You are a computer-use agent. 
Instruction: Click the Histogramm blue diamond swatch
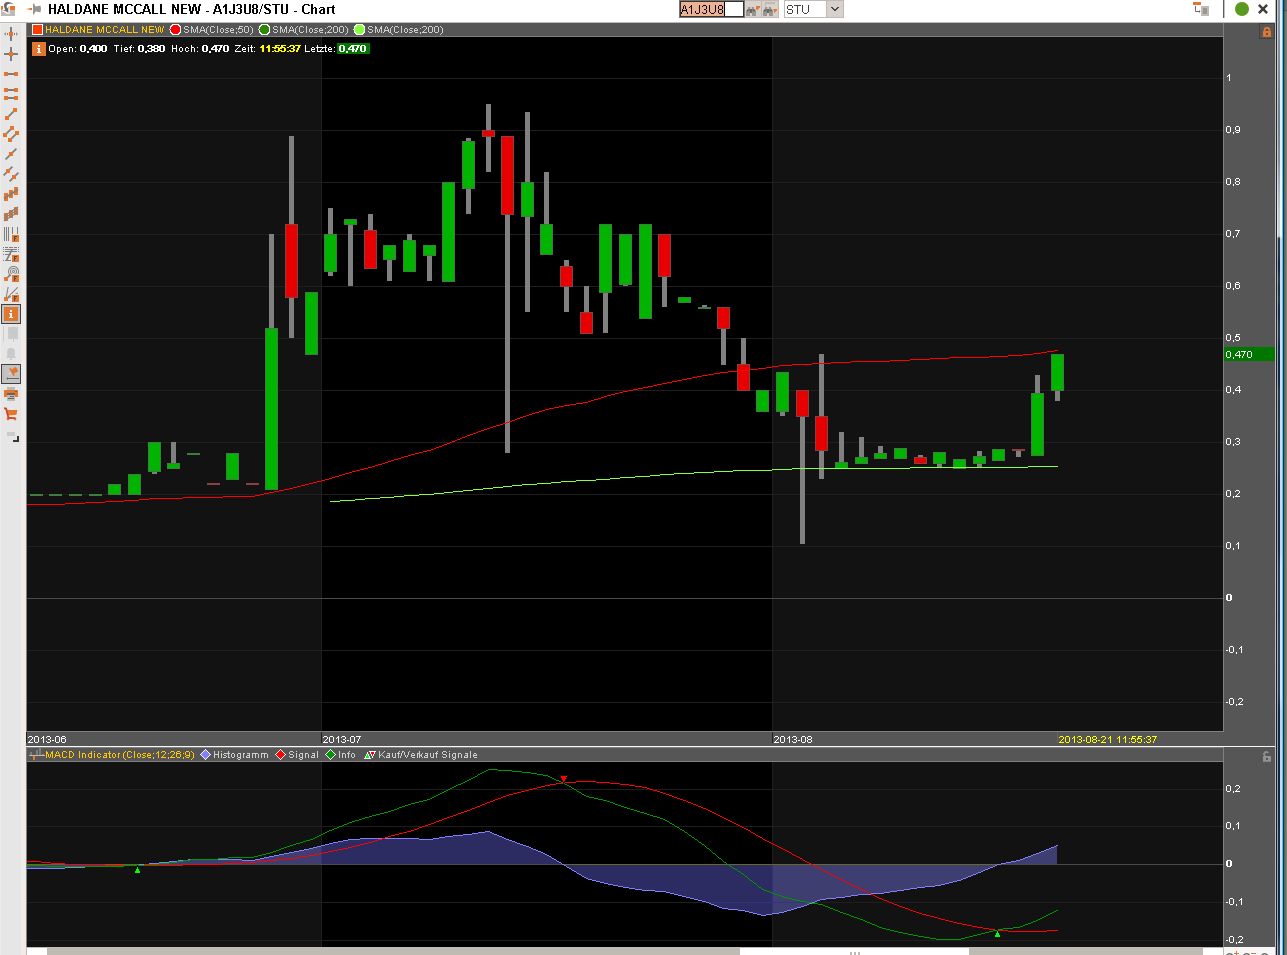point(206,755)
